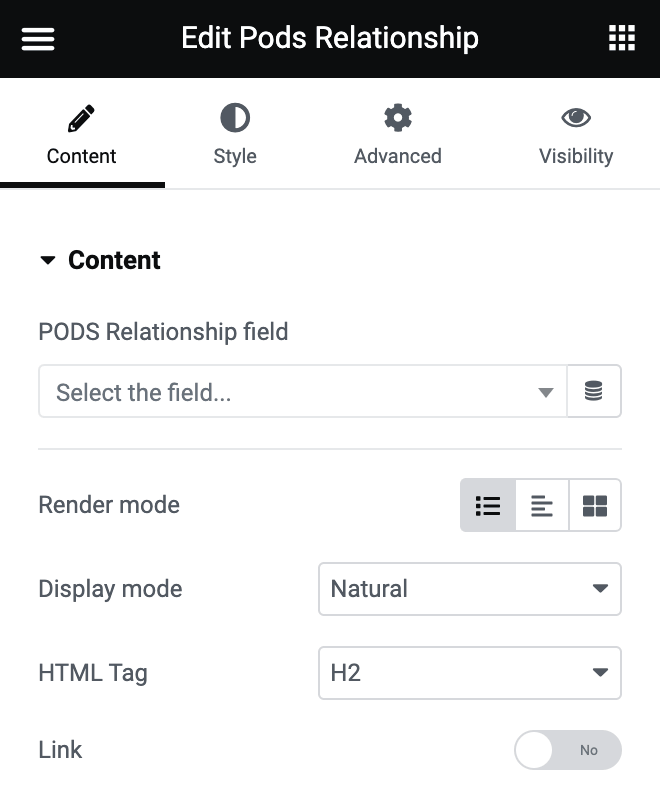Open the HTML Tag dropdown
Image resolution: width=660 pixels, height=802 pixels.
[x=470, y=673]
